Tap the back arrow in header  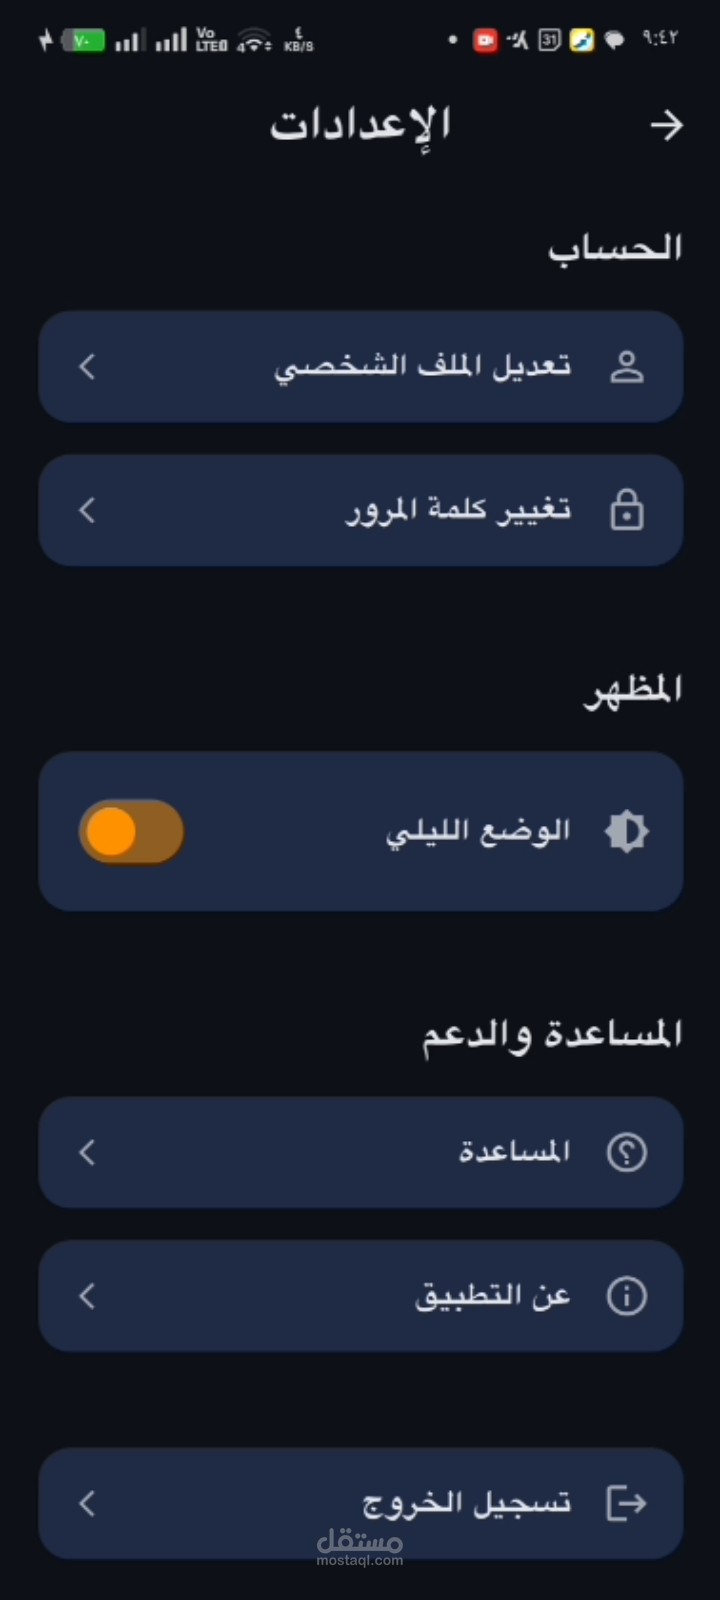(666, 125)
